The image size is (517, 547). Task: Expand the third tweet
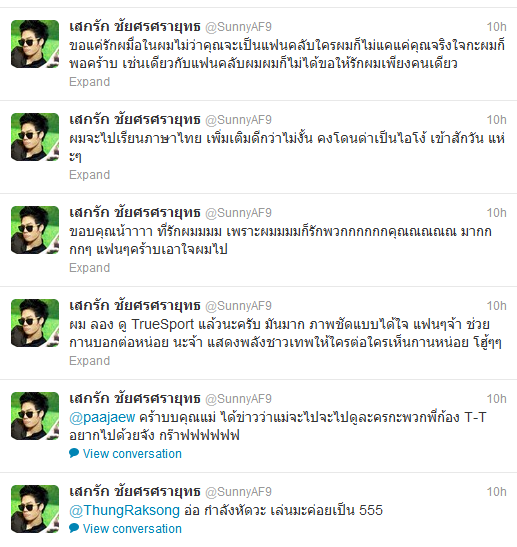[x=89, y=268]
